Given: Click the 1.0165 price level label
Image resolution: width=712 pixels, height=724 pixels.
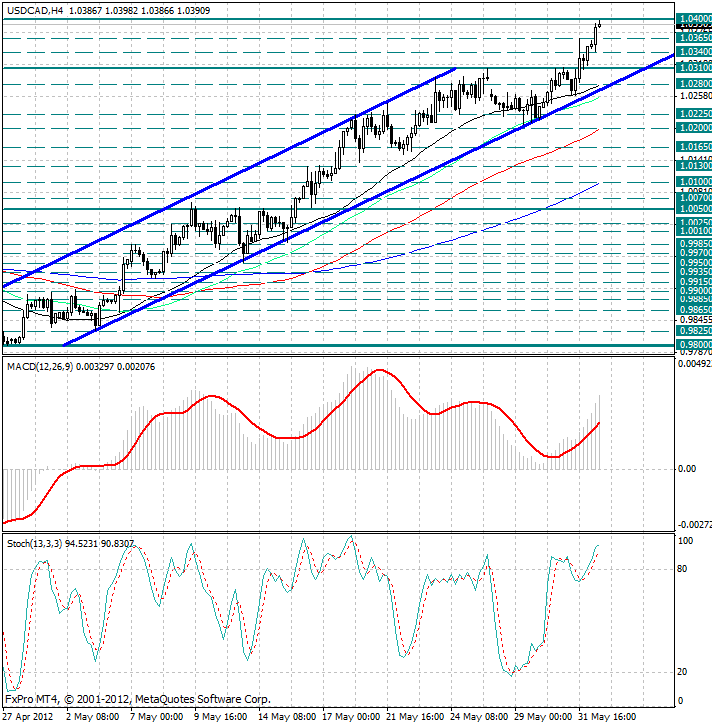Looking at the screenshot, I should [694, 147].
